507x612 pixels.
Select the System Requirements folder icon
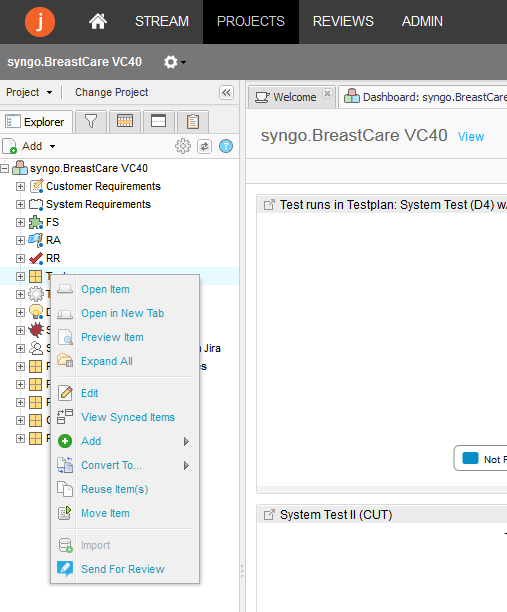pos(36,204)
